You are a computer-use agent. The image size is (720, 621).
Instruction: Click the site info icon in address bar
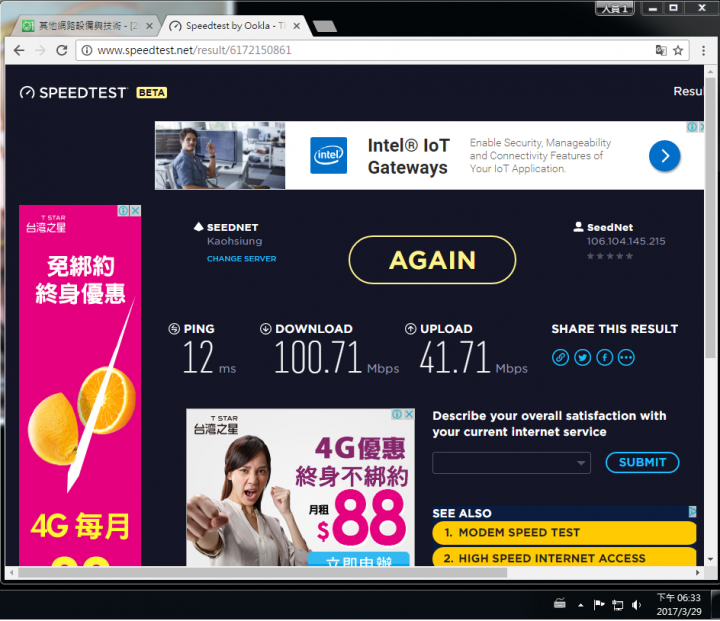87,50
